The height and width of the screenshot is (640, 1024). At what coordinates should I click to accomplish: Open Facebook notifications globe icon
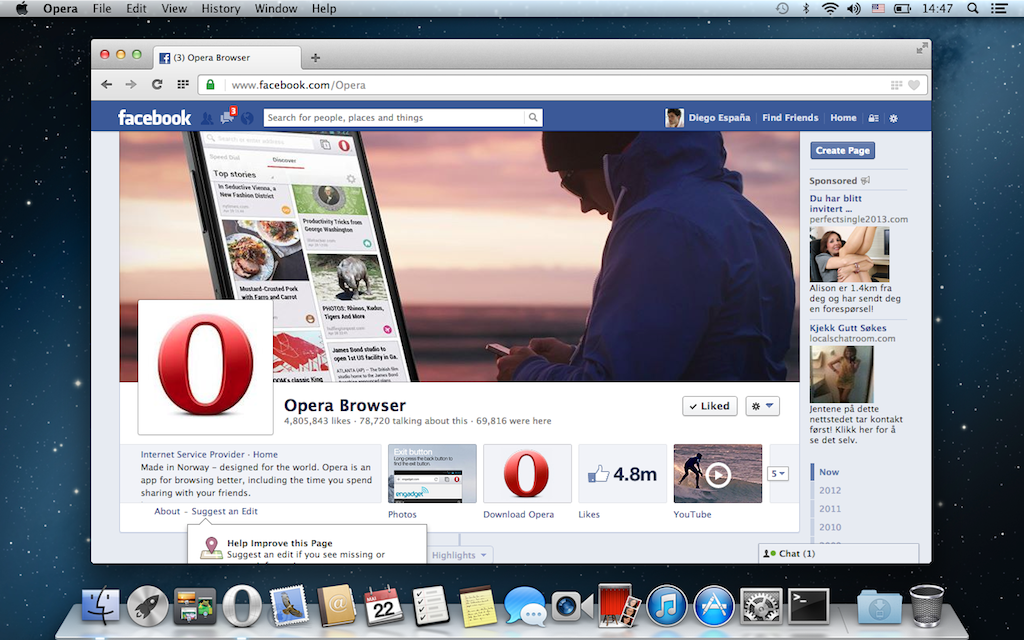[247, 118]
